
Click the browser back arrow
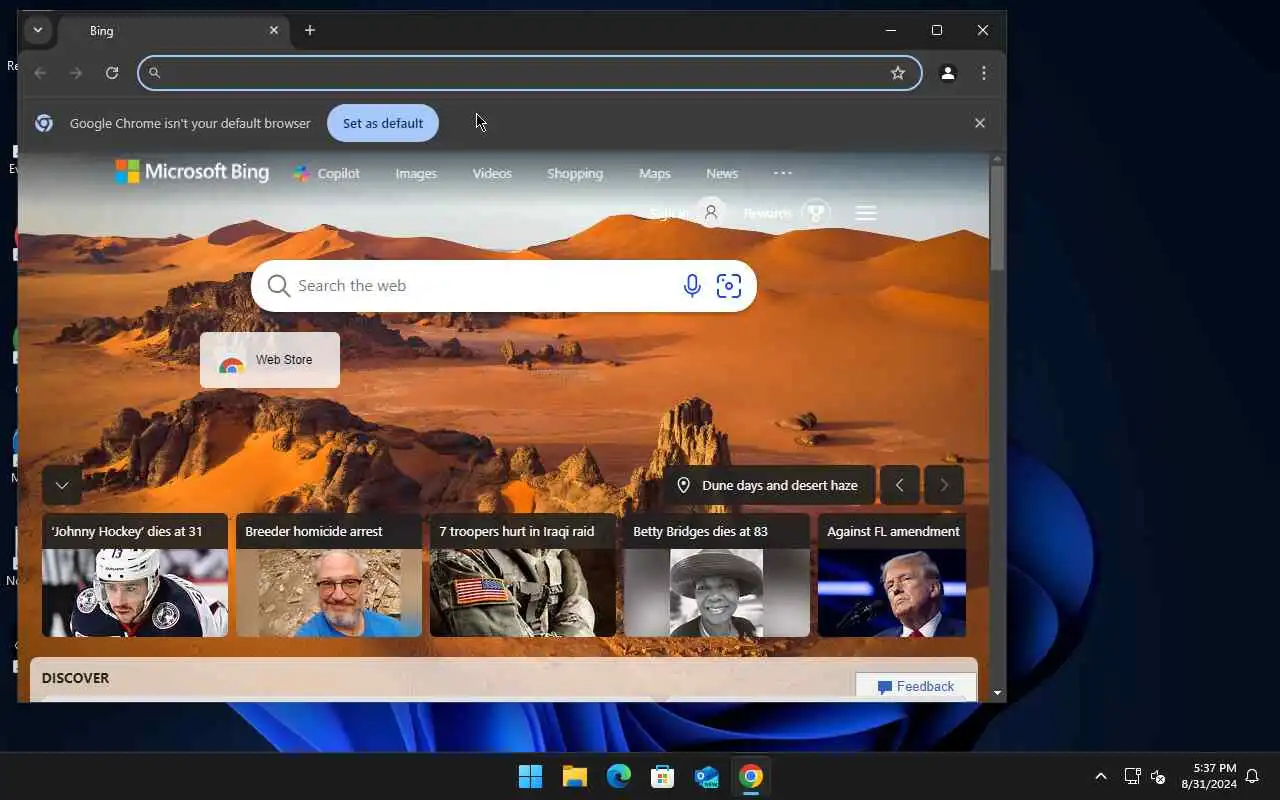[x=40, y=73]
